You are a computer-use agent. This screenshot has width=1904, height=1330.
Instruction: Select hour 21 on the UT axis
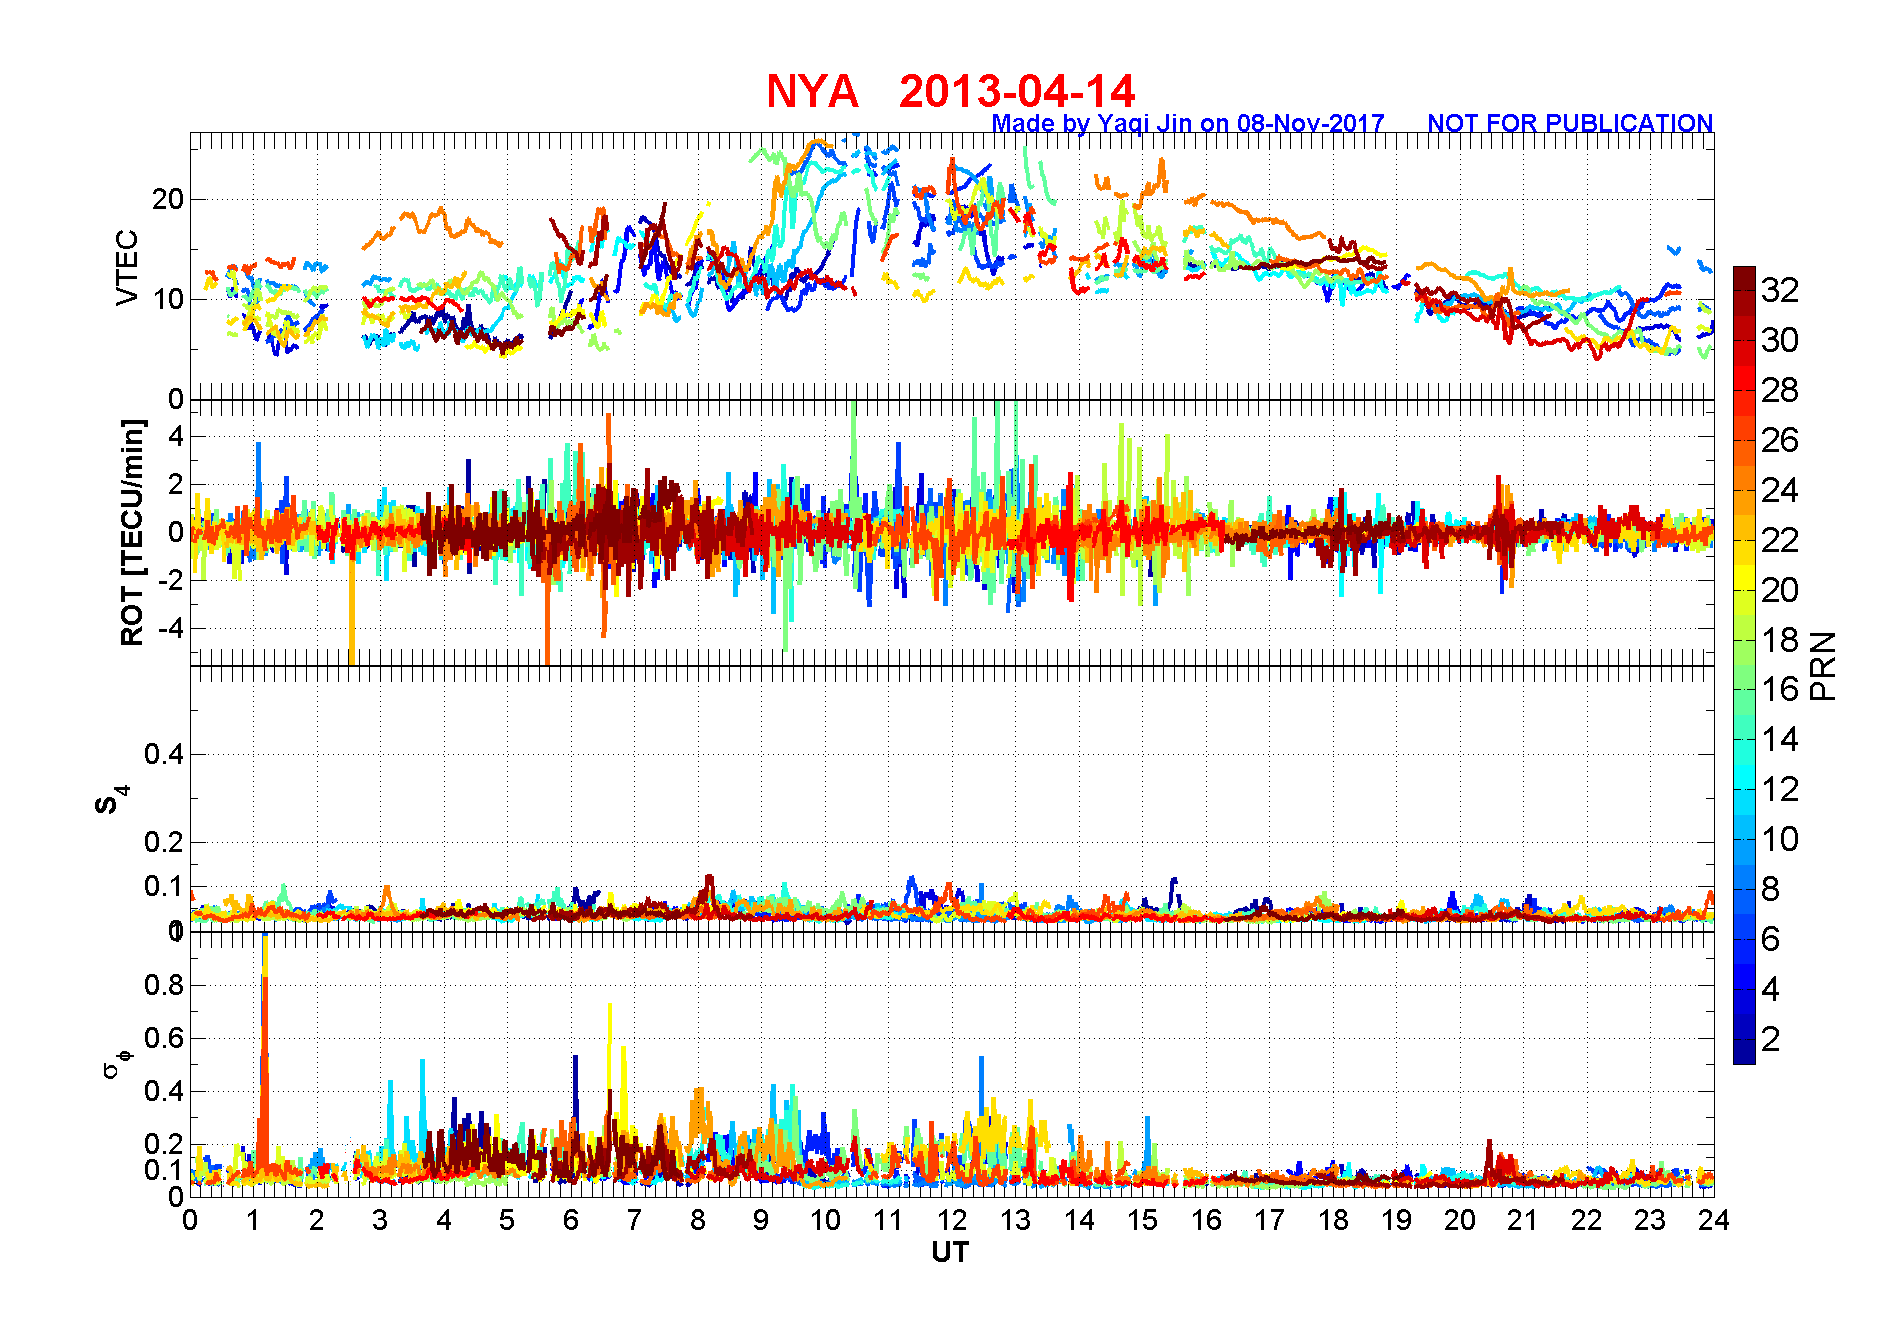1523,1220
